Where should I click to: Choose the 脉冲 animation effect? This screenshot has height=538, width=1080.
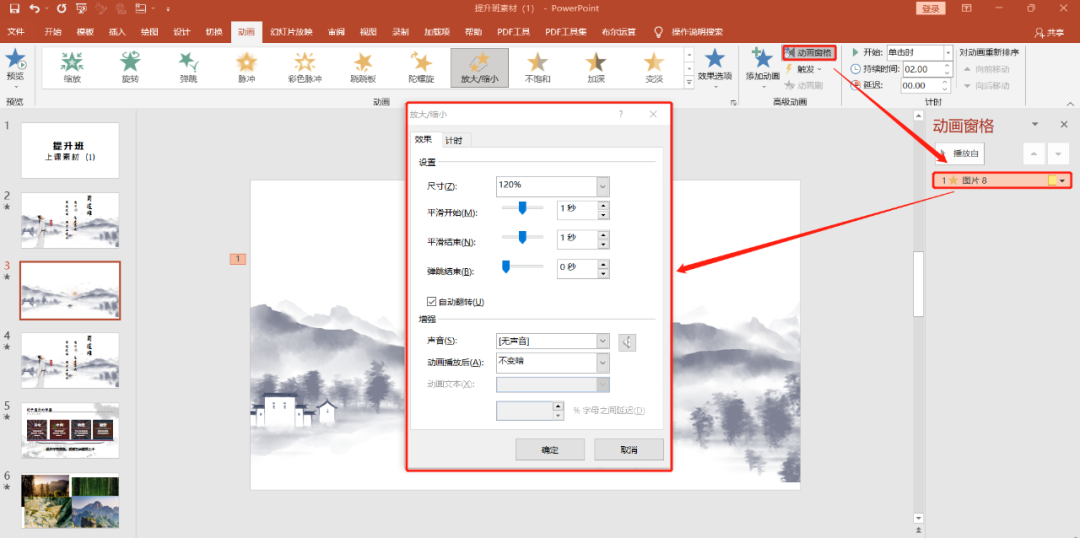247,68
